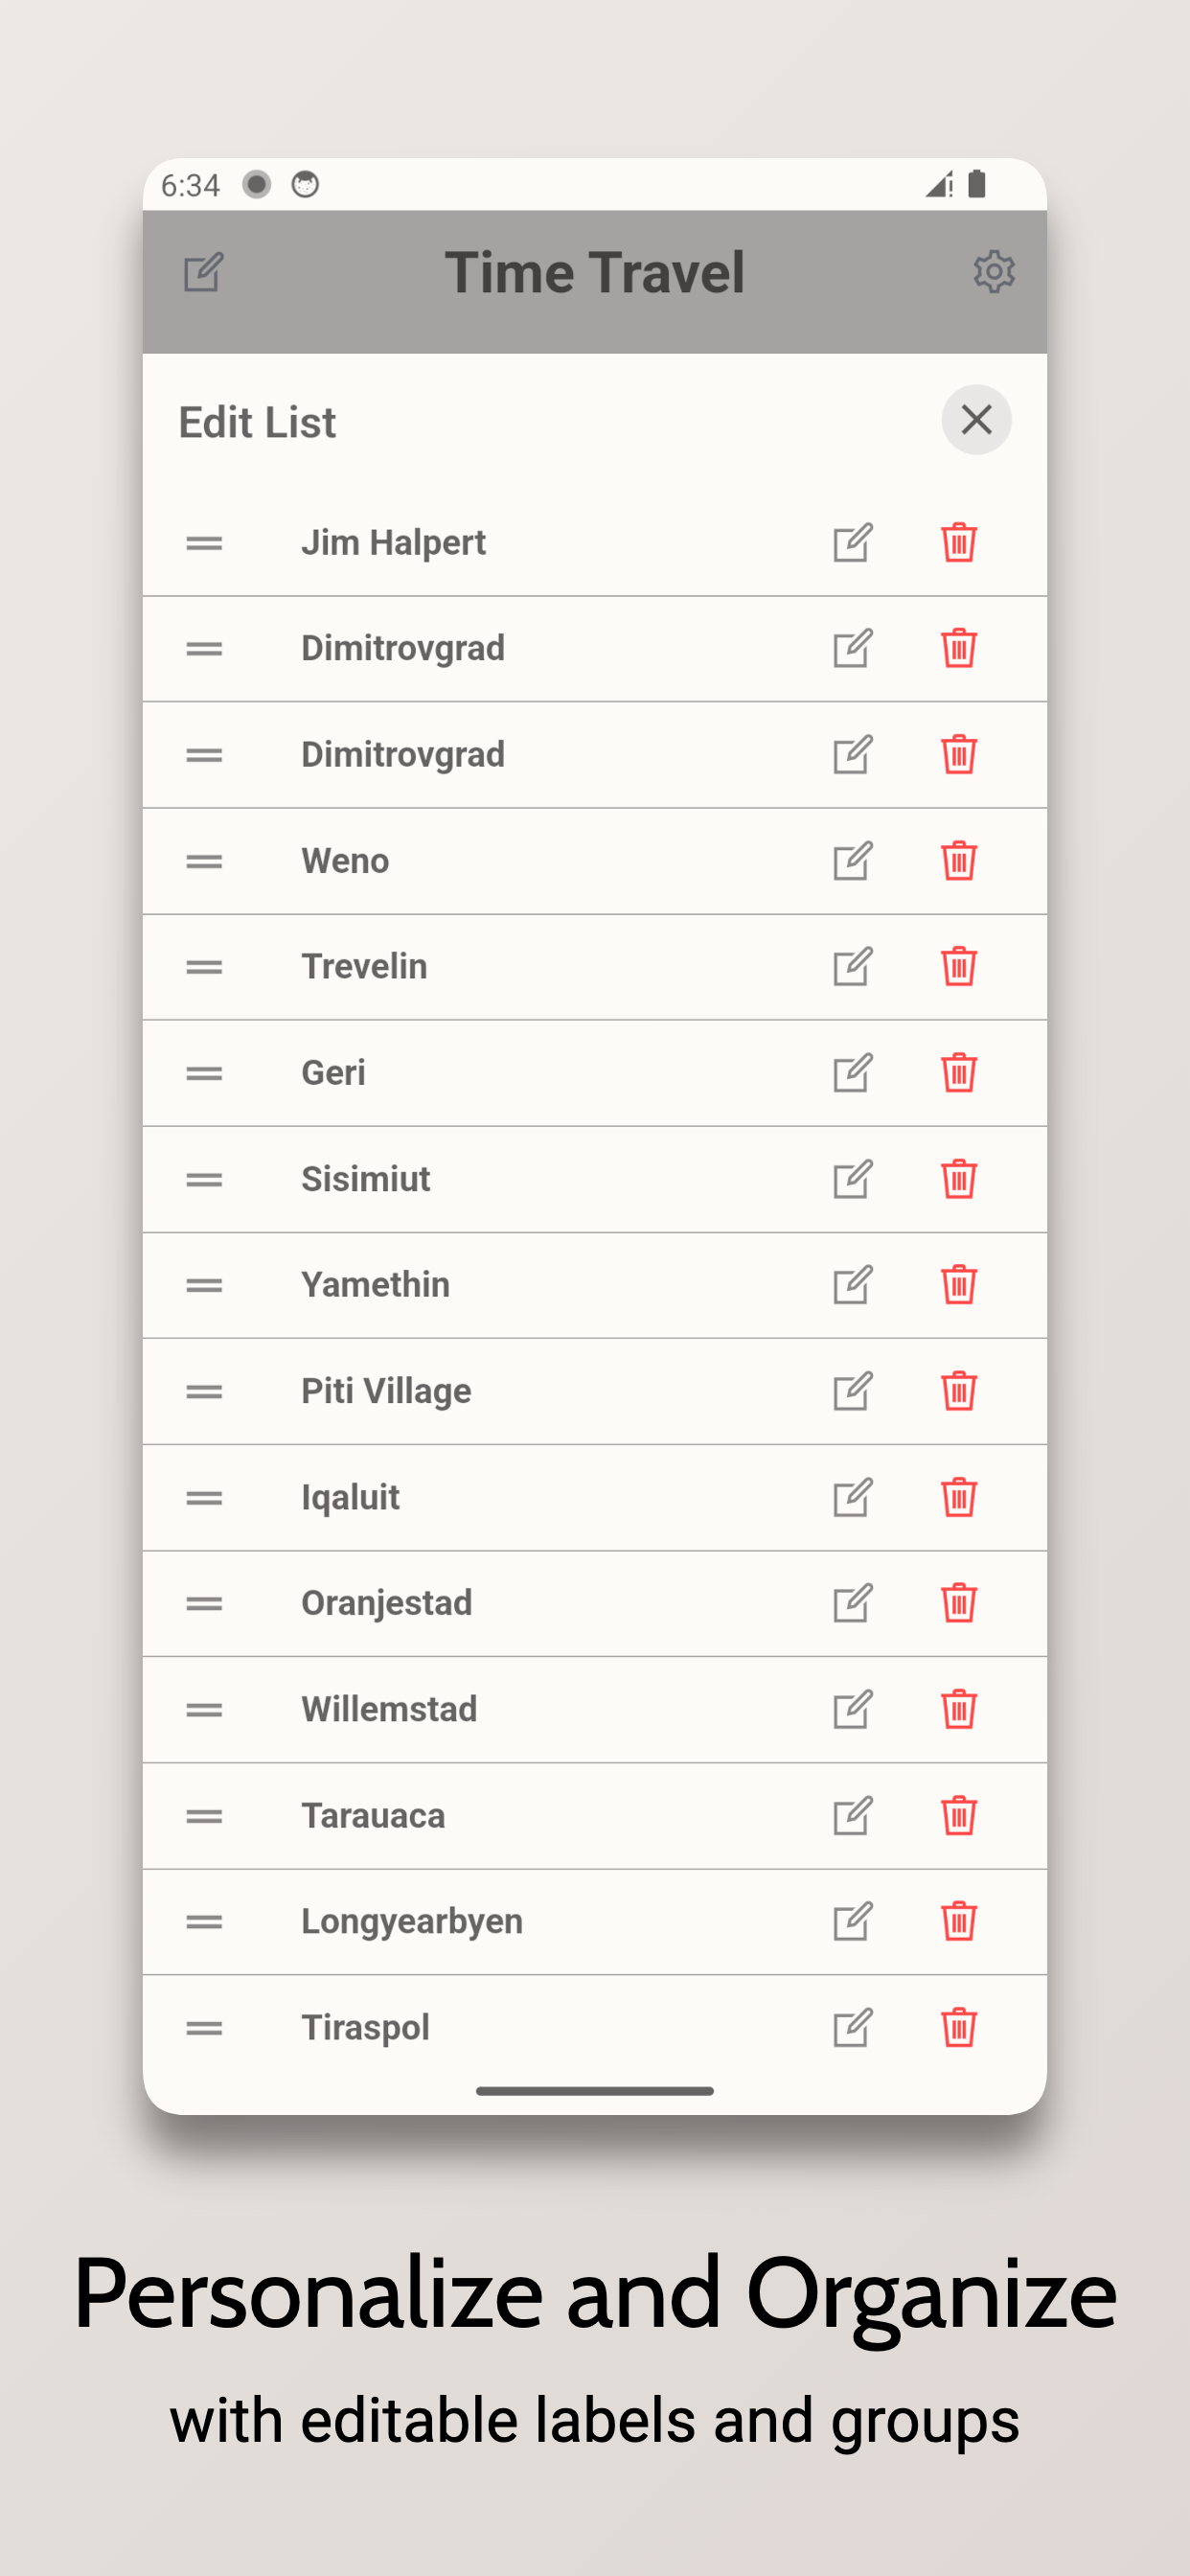Delete the Oranjestad entry

click(x=958, y=1603)
